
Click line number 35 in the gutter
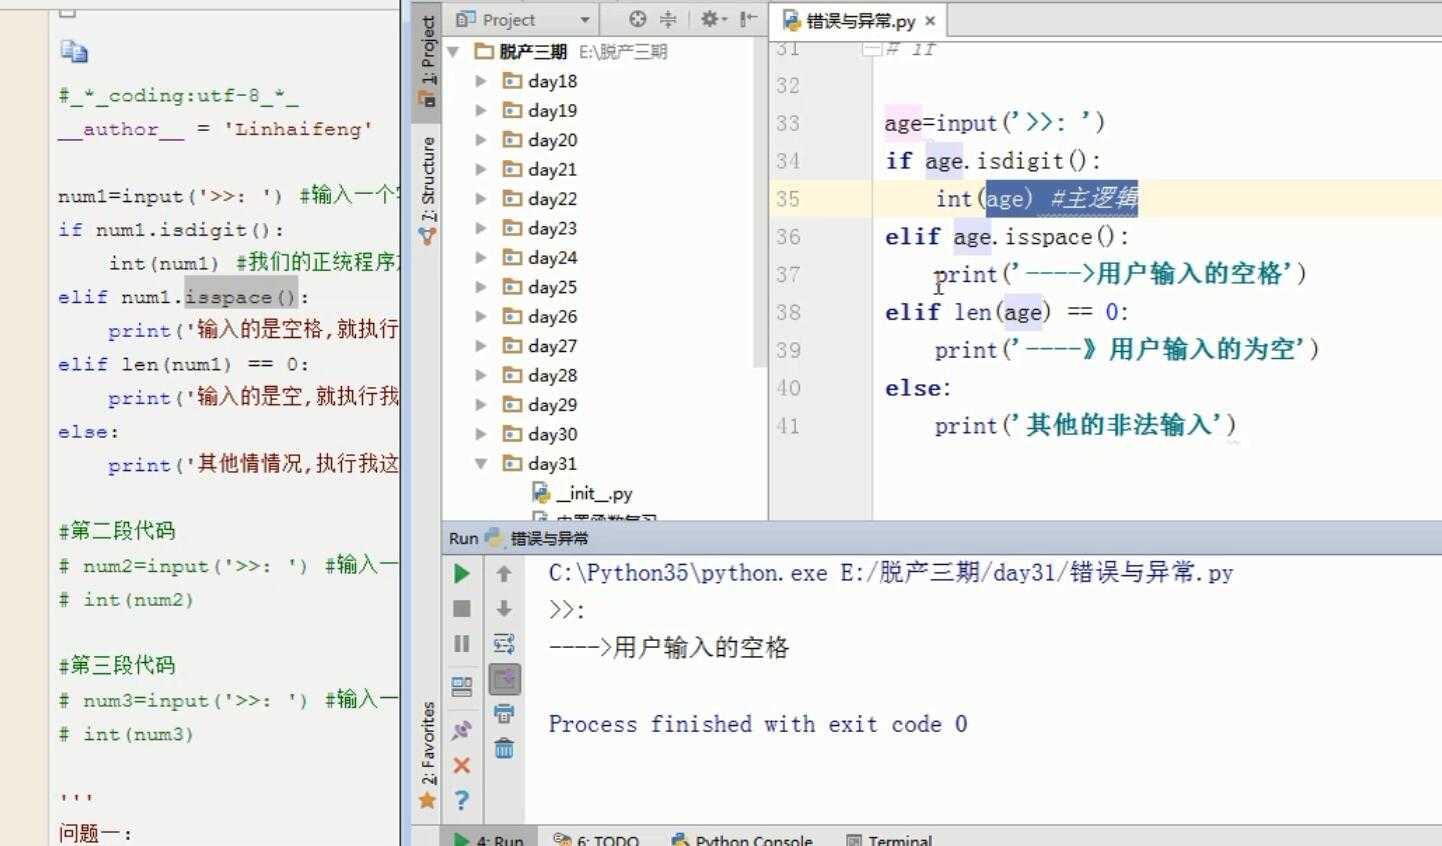click(788, 199)
